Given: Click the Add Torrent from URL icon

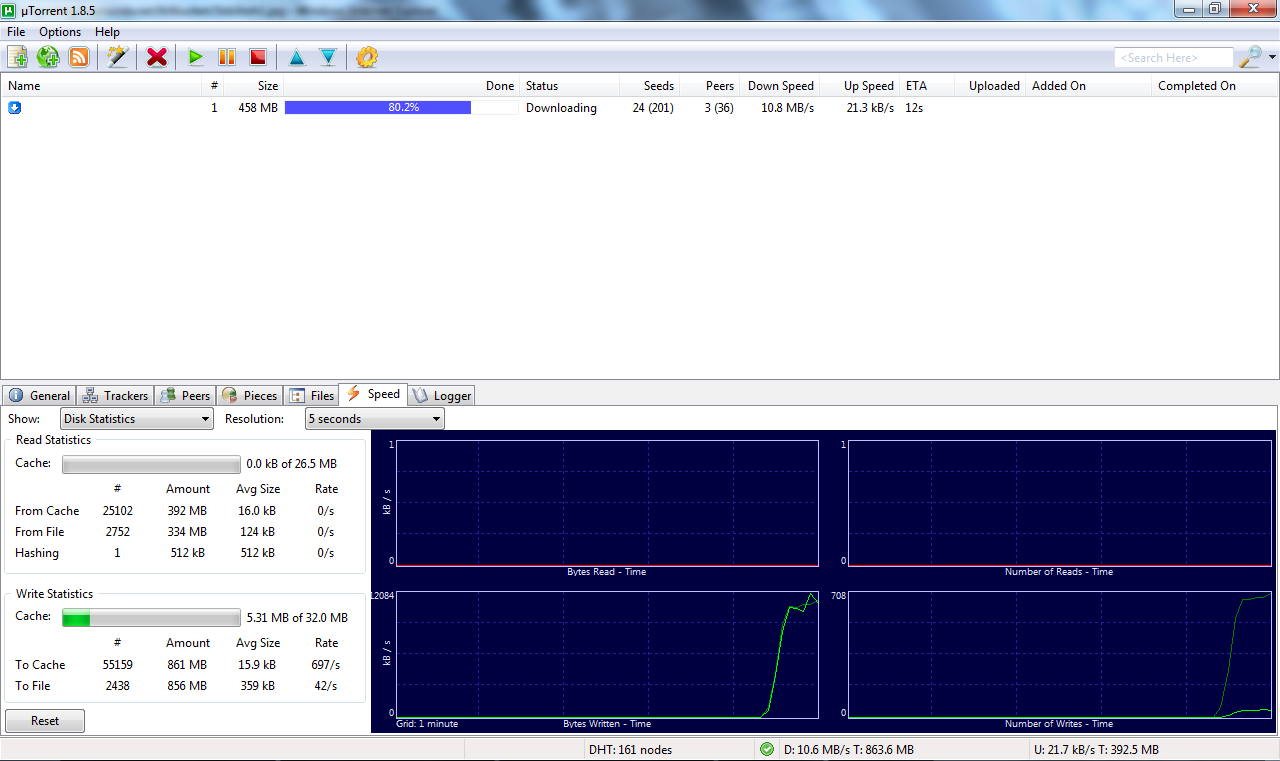Looking at the screenshot, I should [48, 57].
